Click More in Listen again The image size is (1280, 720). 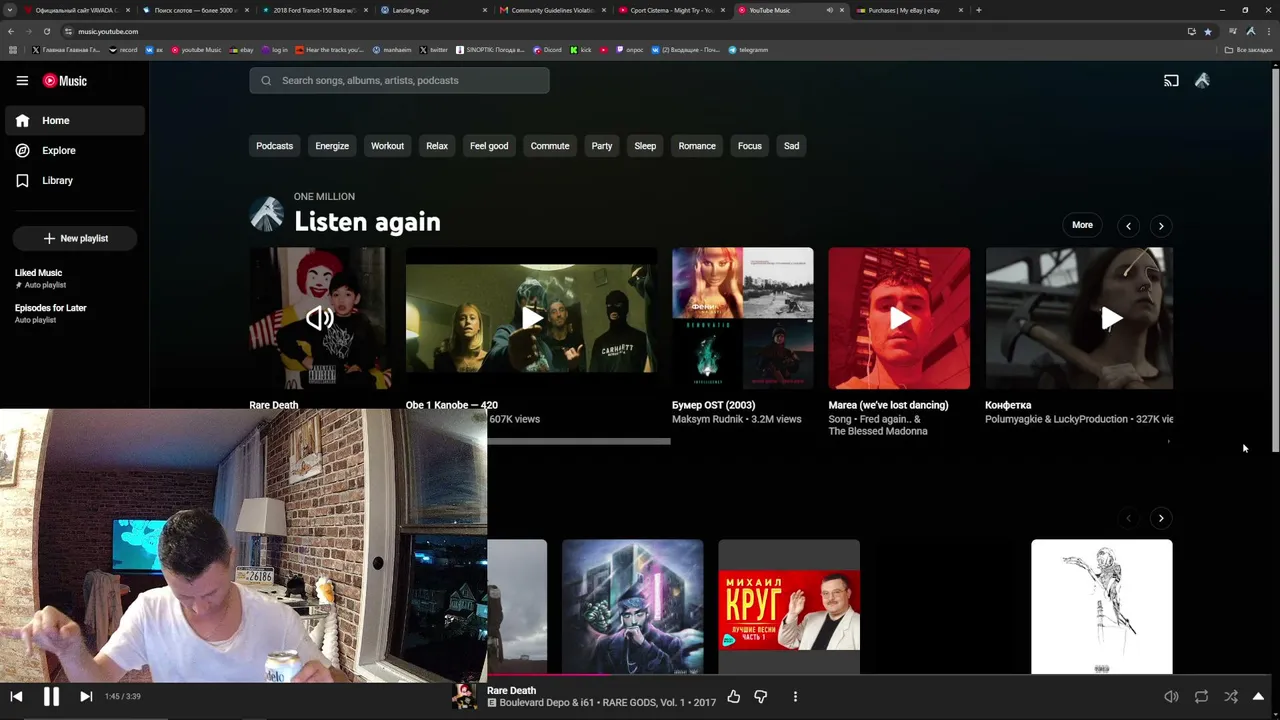[x=1083, y=225]
